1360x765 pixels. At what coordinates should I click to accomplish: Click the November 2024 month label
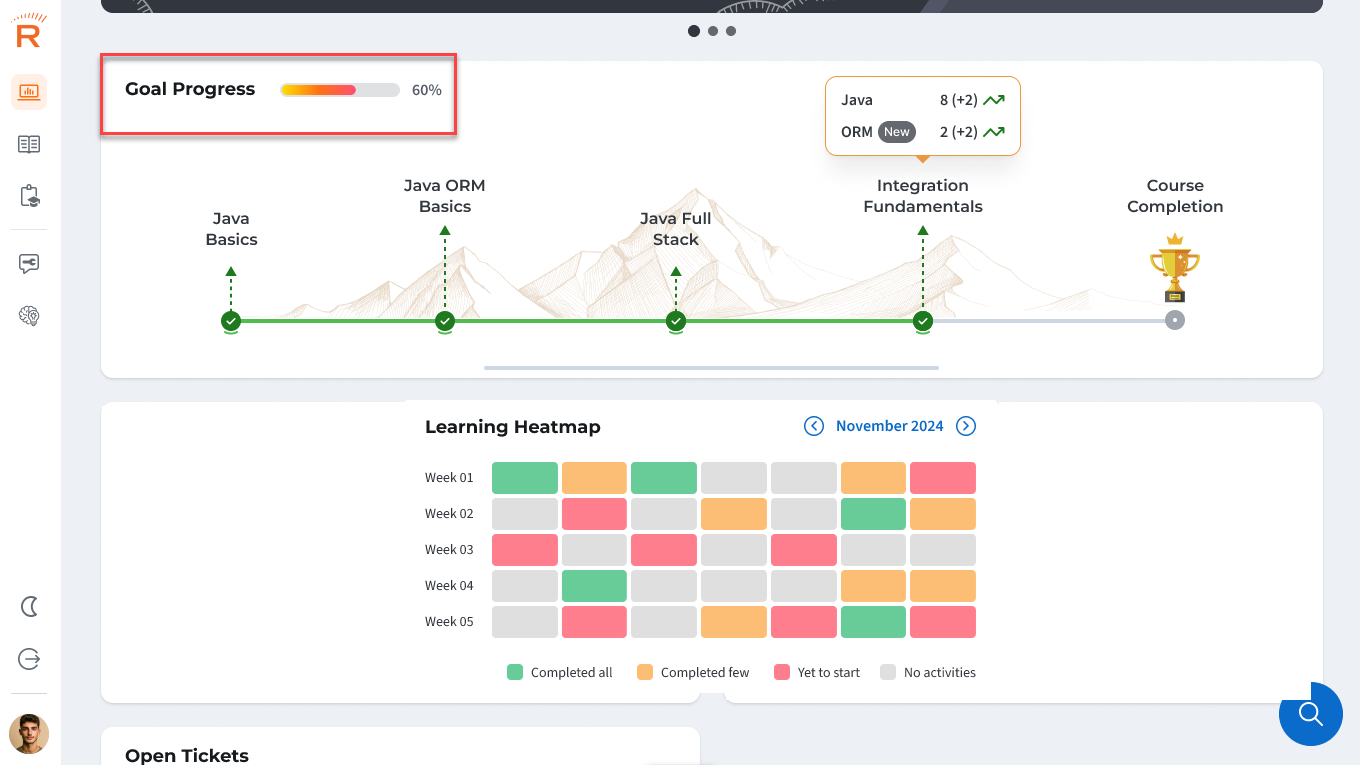click(x=890, y=426)
